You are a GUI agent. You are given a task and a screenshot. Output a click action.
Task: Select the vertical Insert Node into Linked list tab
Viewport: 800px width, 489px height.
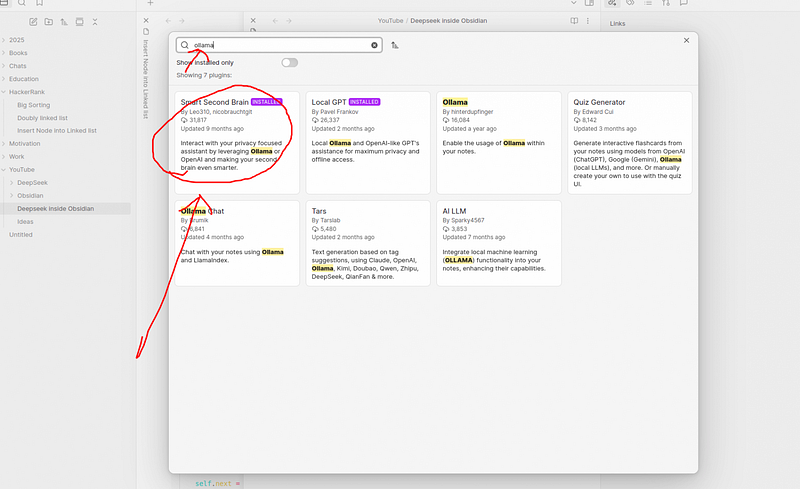[x=146, y=79]
